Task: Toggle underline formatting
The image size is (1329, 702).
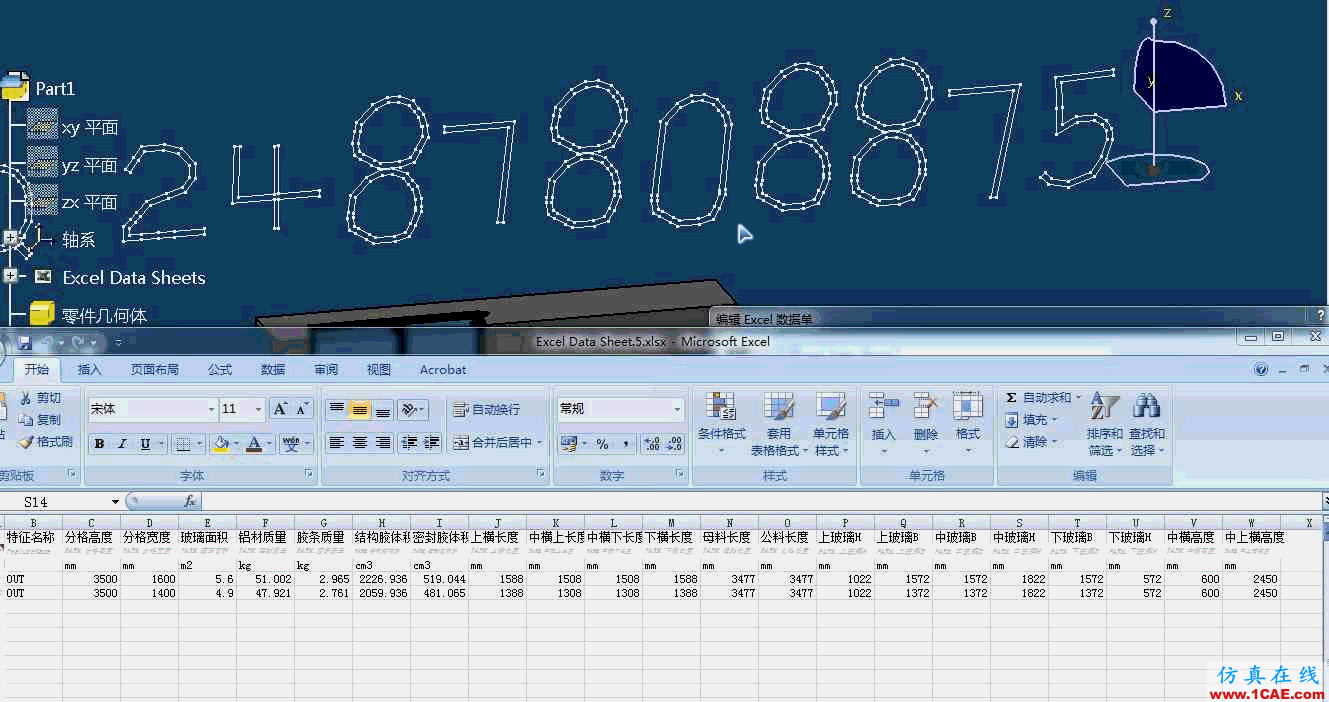Action: pyautogui.click(x=146, y=444)
